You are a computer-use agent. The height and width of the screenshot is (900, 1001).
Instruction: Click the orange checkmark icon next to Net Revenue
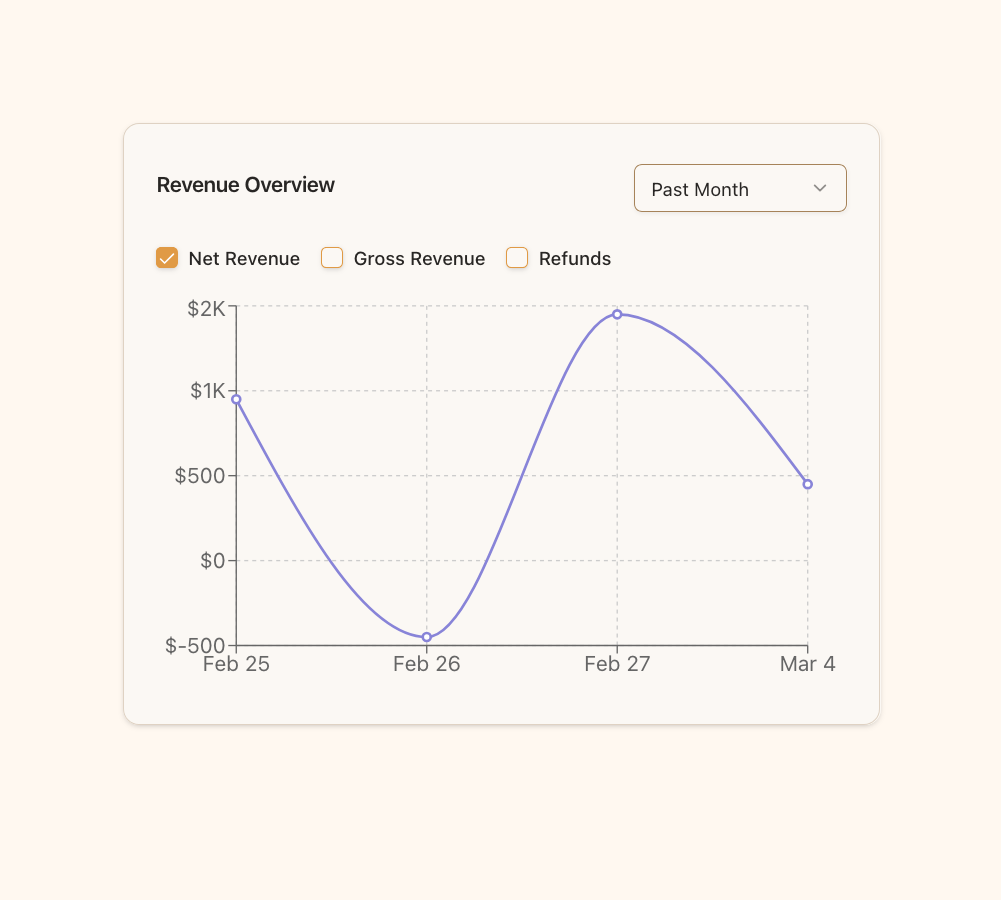[x=167, y=257]
